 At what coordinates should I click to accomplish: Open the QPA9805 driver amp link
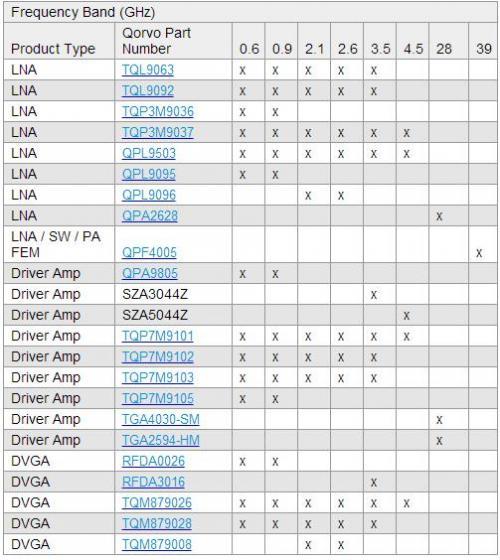[x=150, y=273]
